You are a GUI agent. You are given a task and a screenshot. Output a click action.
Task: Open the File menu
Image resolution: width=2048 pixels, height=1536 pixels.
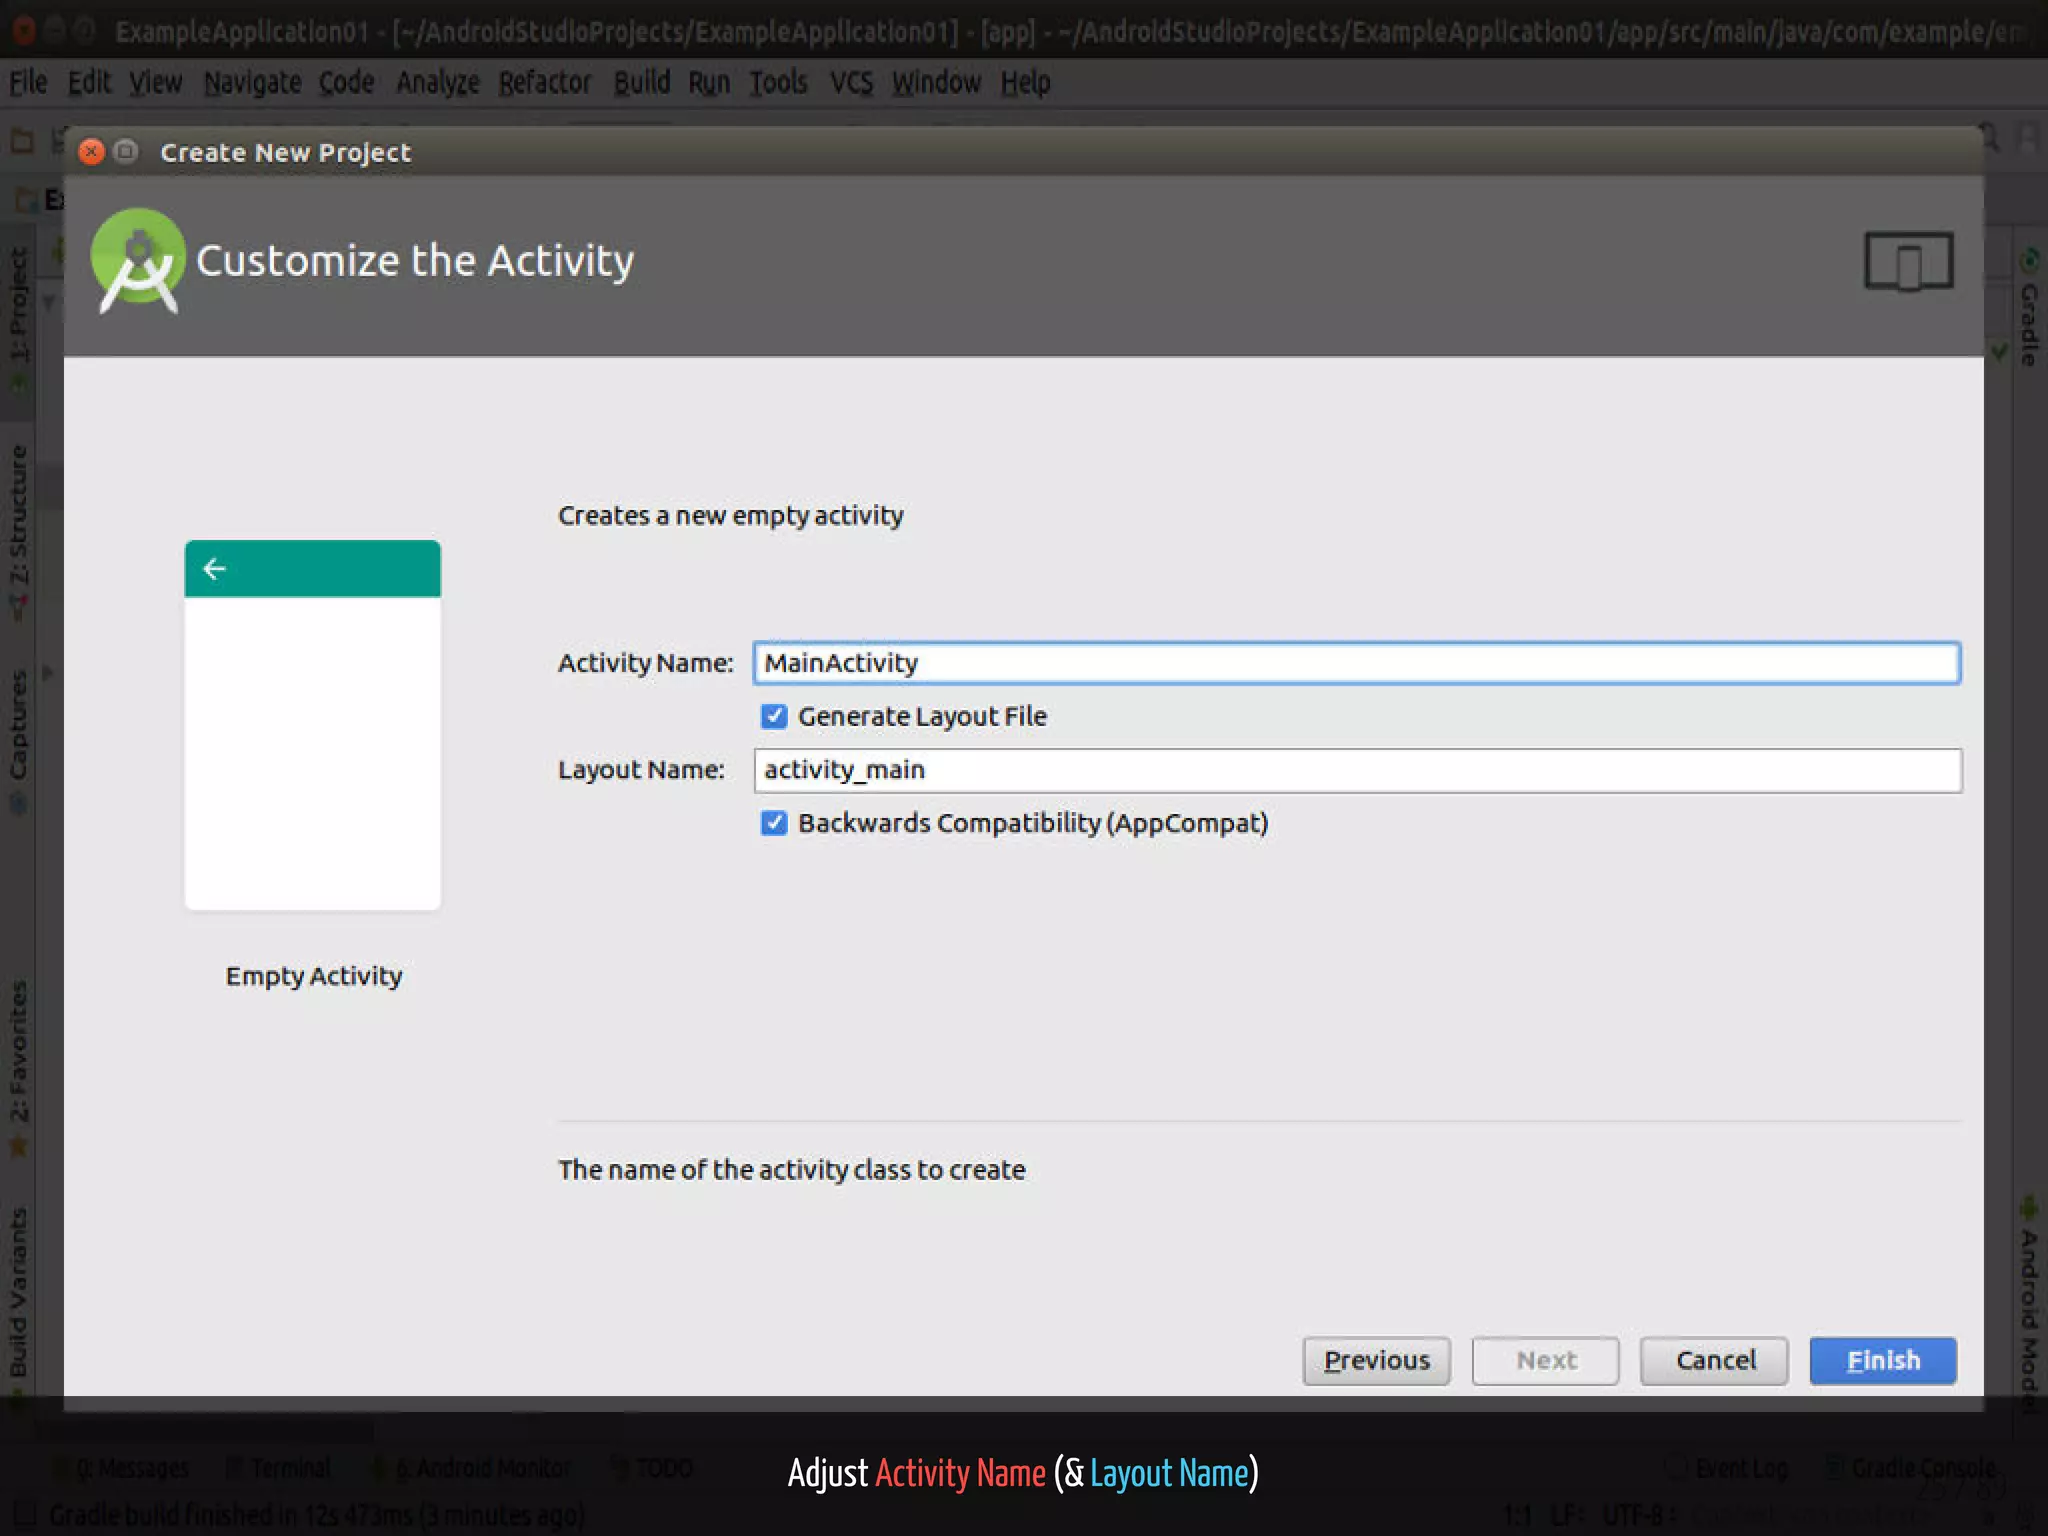pos(28,82)
